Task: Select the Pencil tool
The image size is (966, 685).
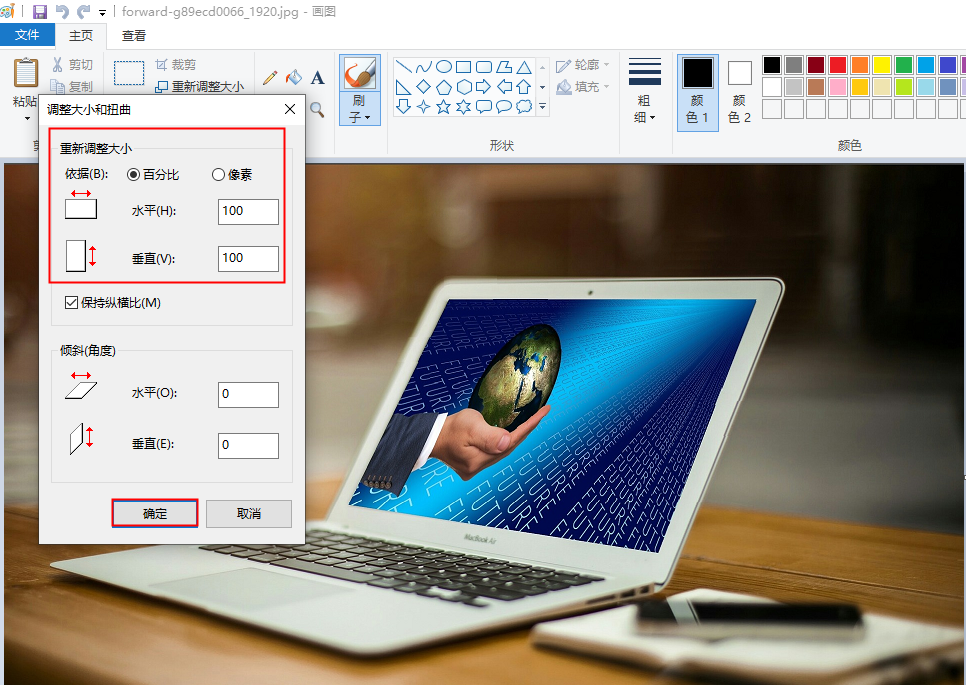Action: click(270, 78)
